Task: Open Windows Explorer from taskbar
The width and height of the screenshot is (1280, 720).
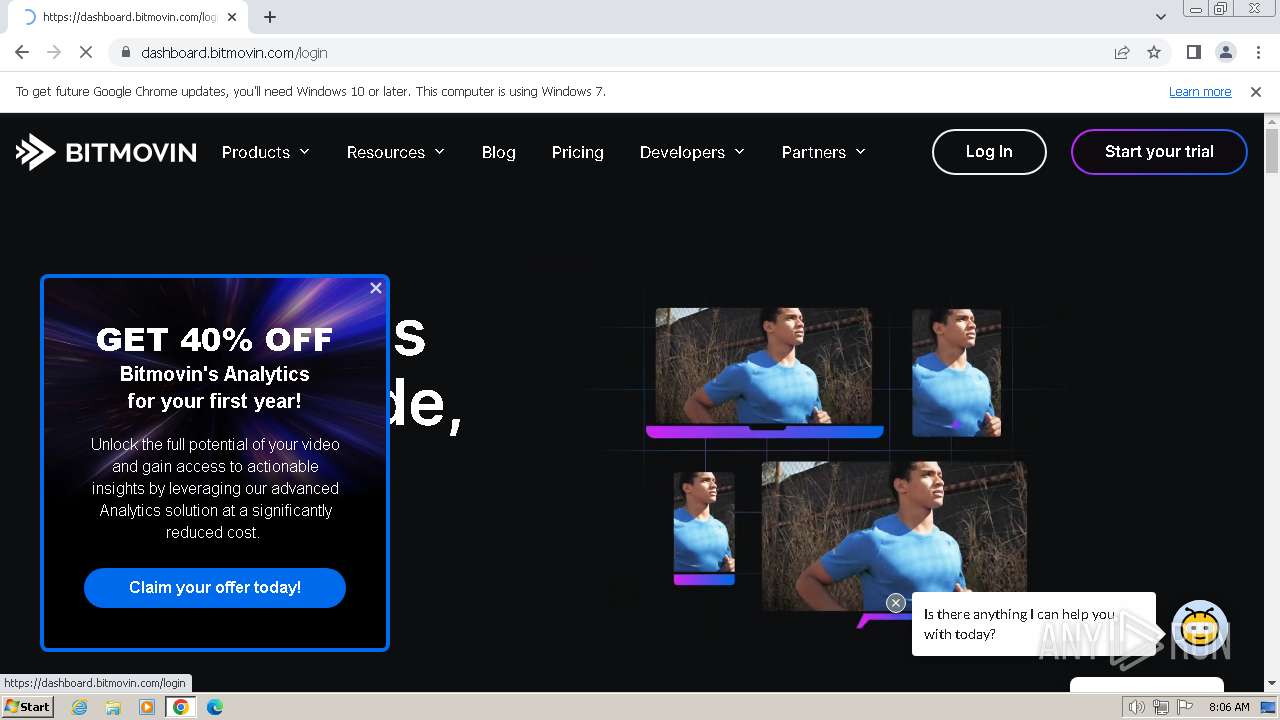Action: 113,707
